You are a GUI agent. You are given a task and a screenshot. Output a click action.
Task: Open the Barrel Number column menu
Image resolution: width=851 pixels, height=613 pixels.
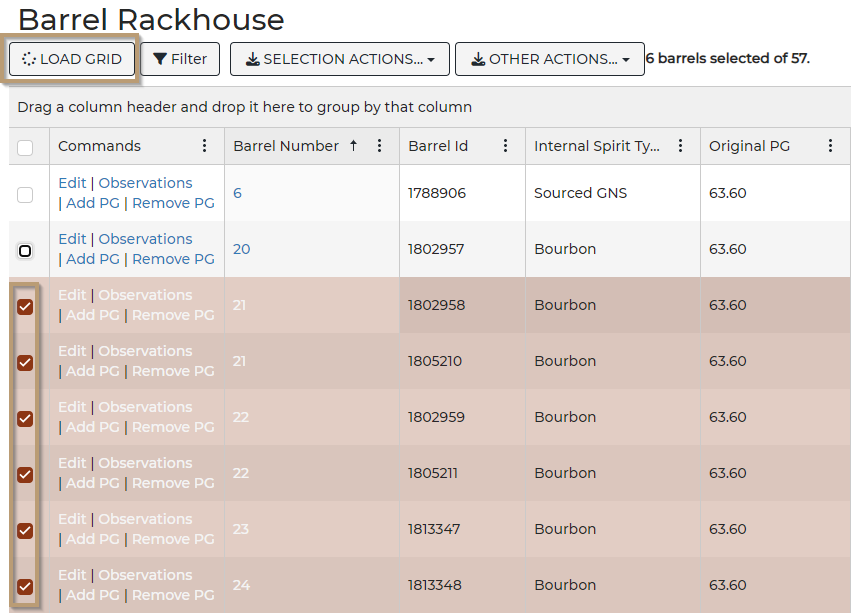click(379, 145)
